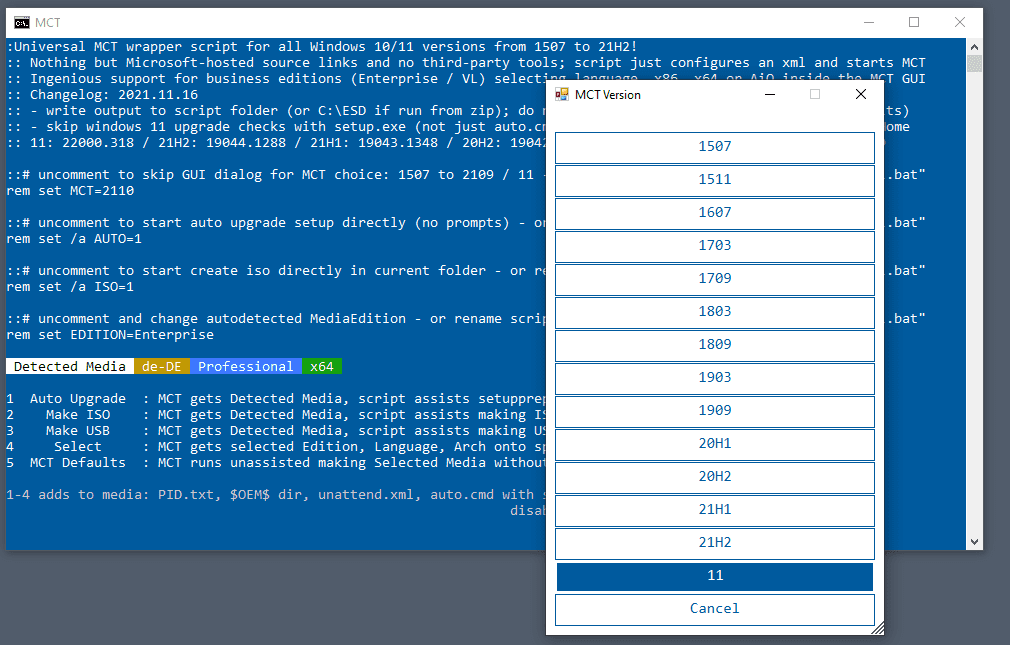Click the 1709 version button

(714, 279)
